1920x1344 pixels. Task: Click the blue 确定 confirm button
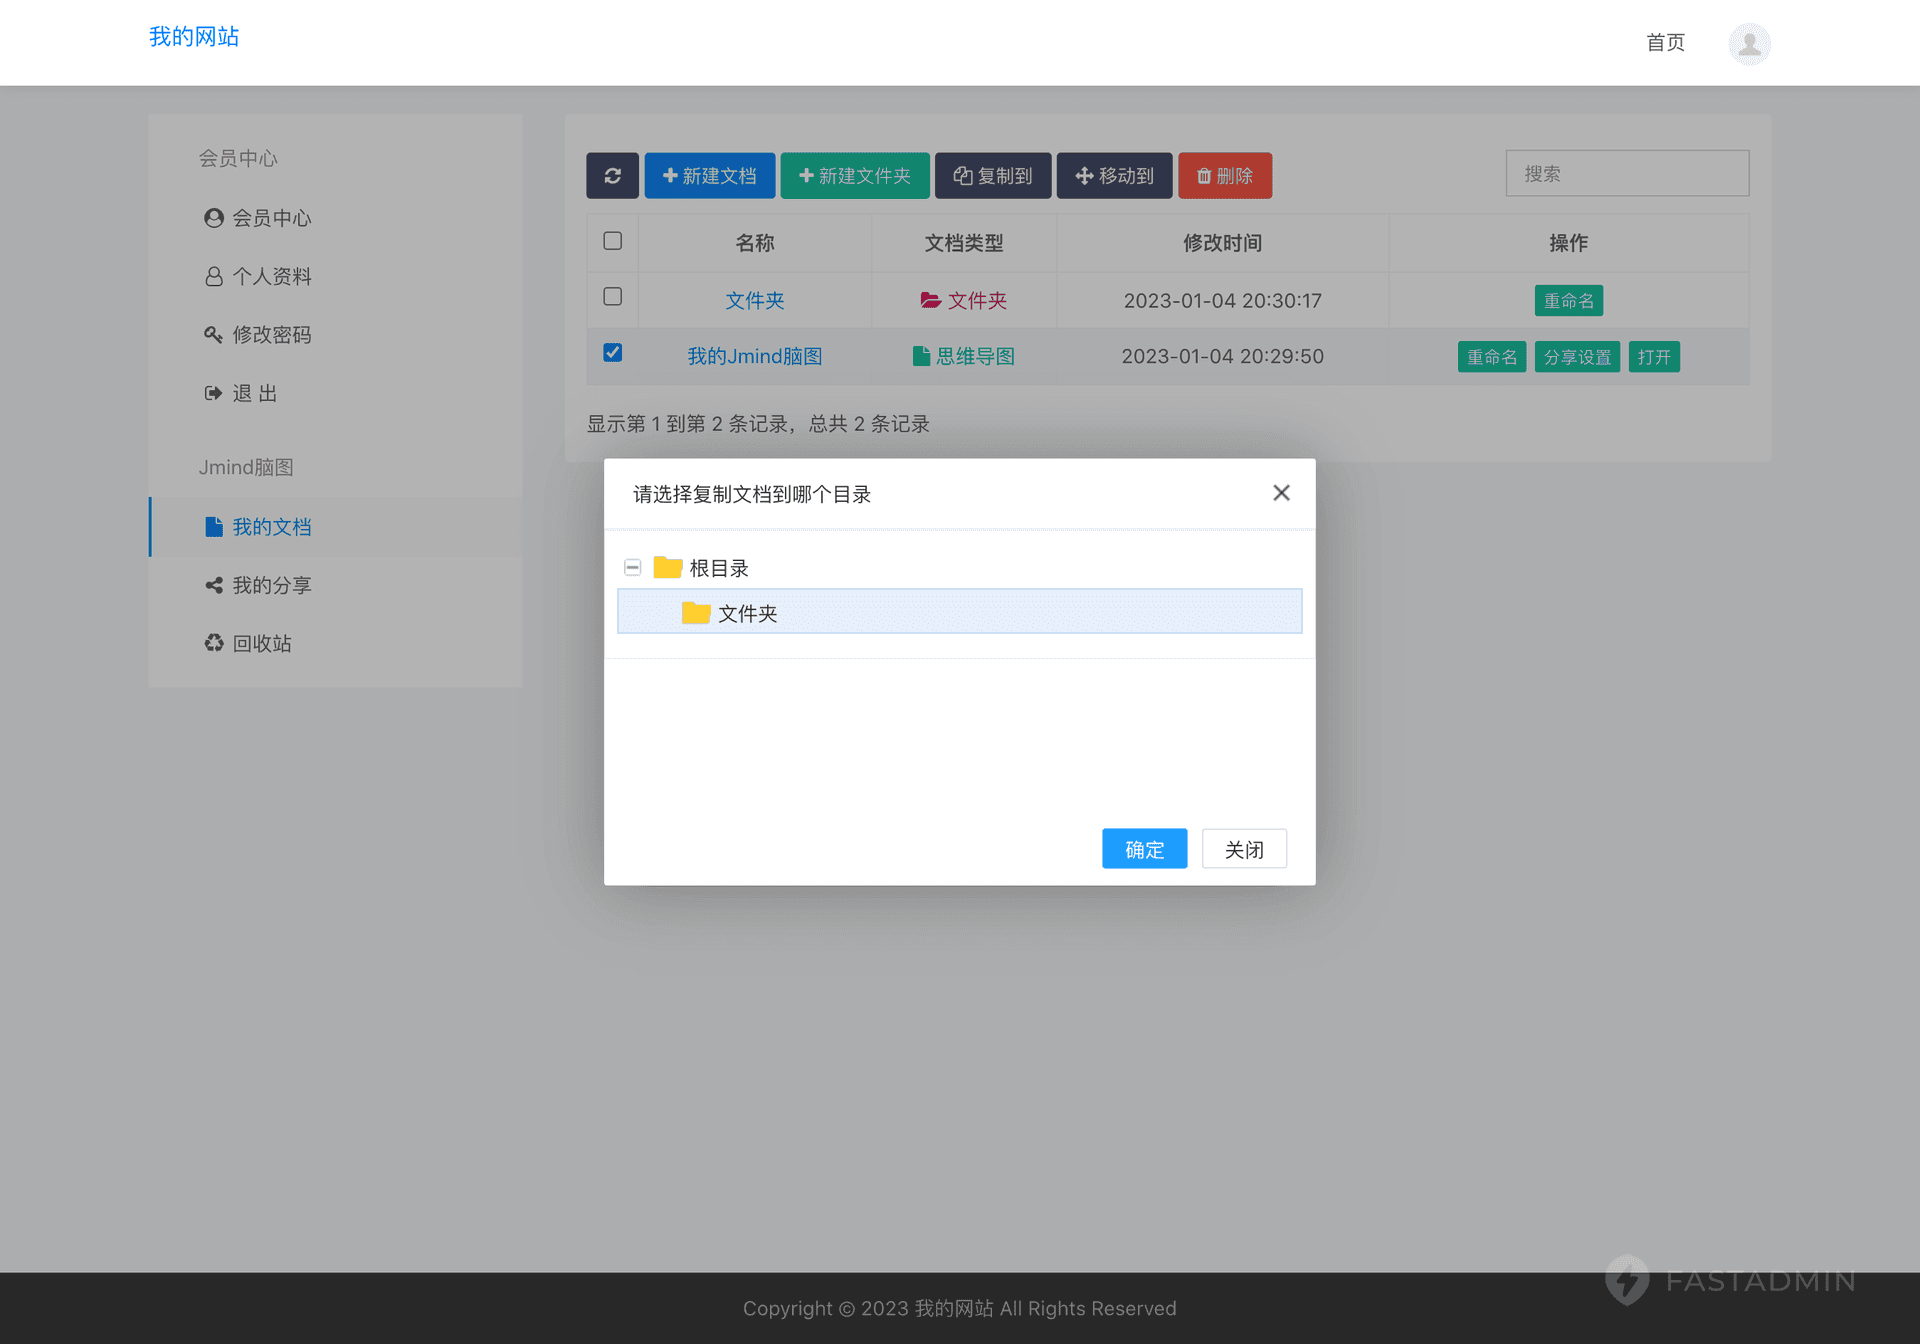tap(1144, 849)
